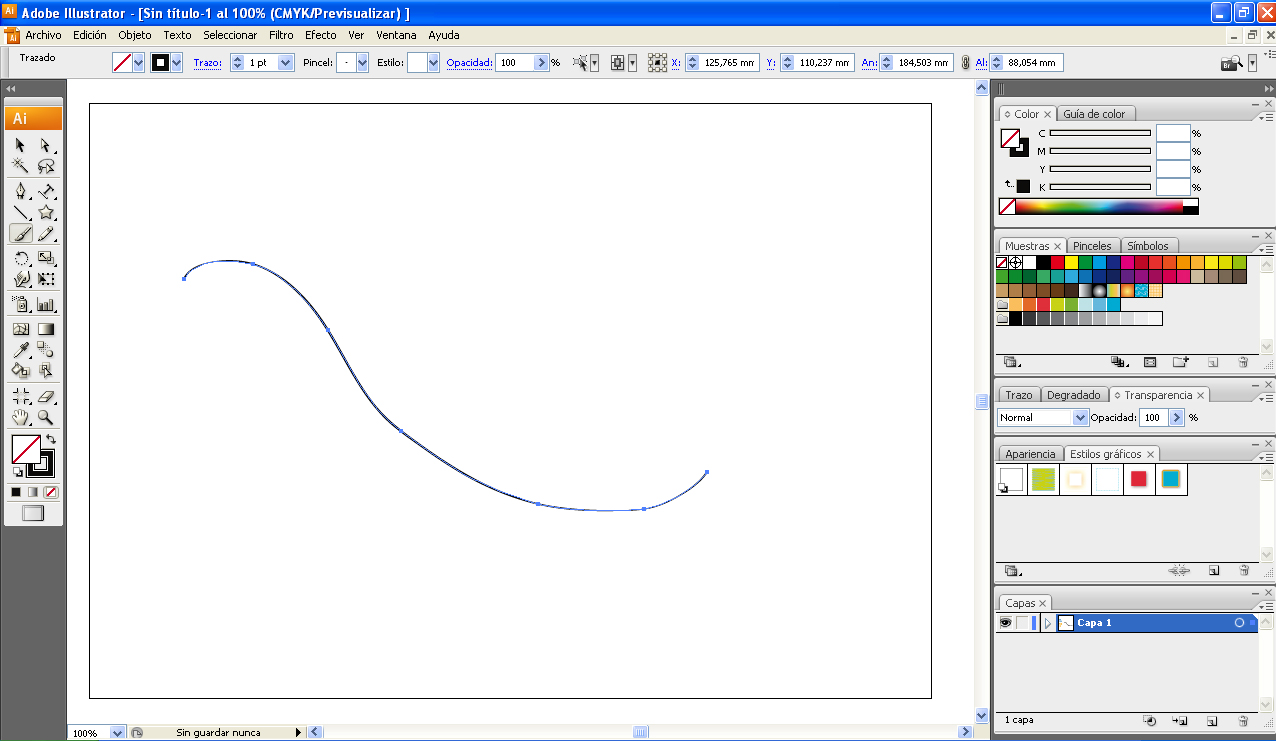The height and width of the screenshot is (741, 1276).
Task: Hide Capa 1 with its eye toggle
Action: click(1006, 623)
